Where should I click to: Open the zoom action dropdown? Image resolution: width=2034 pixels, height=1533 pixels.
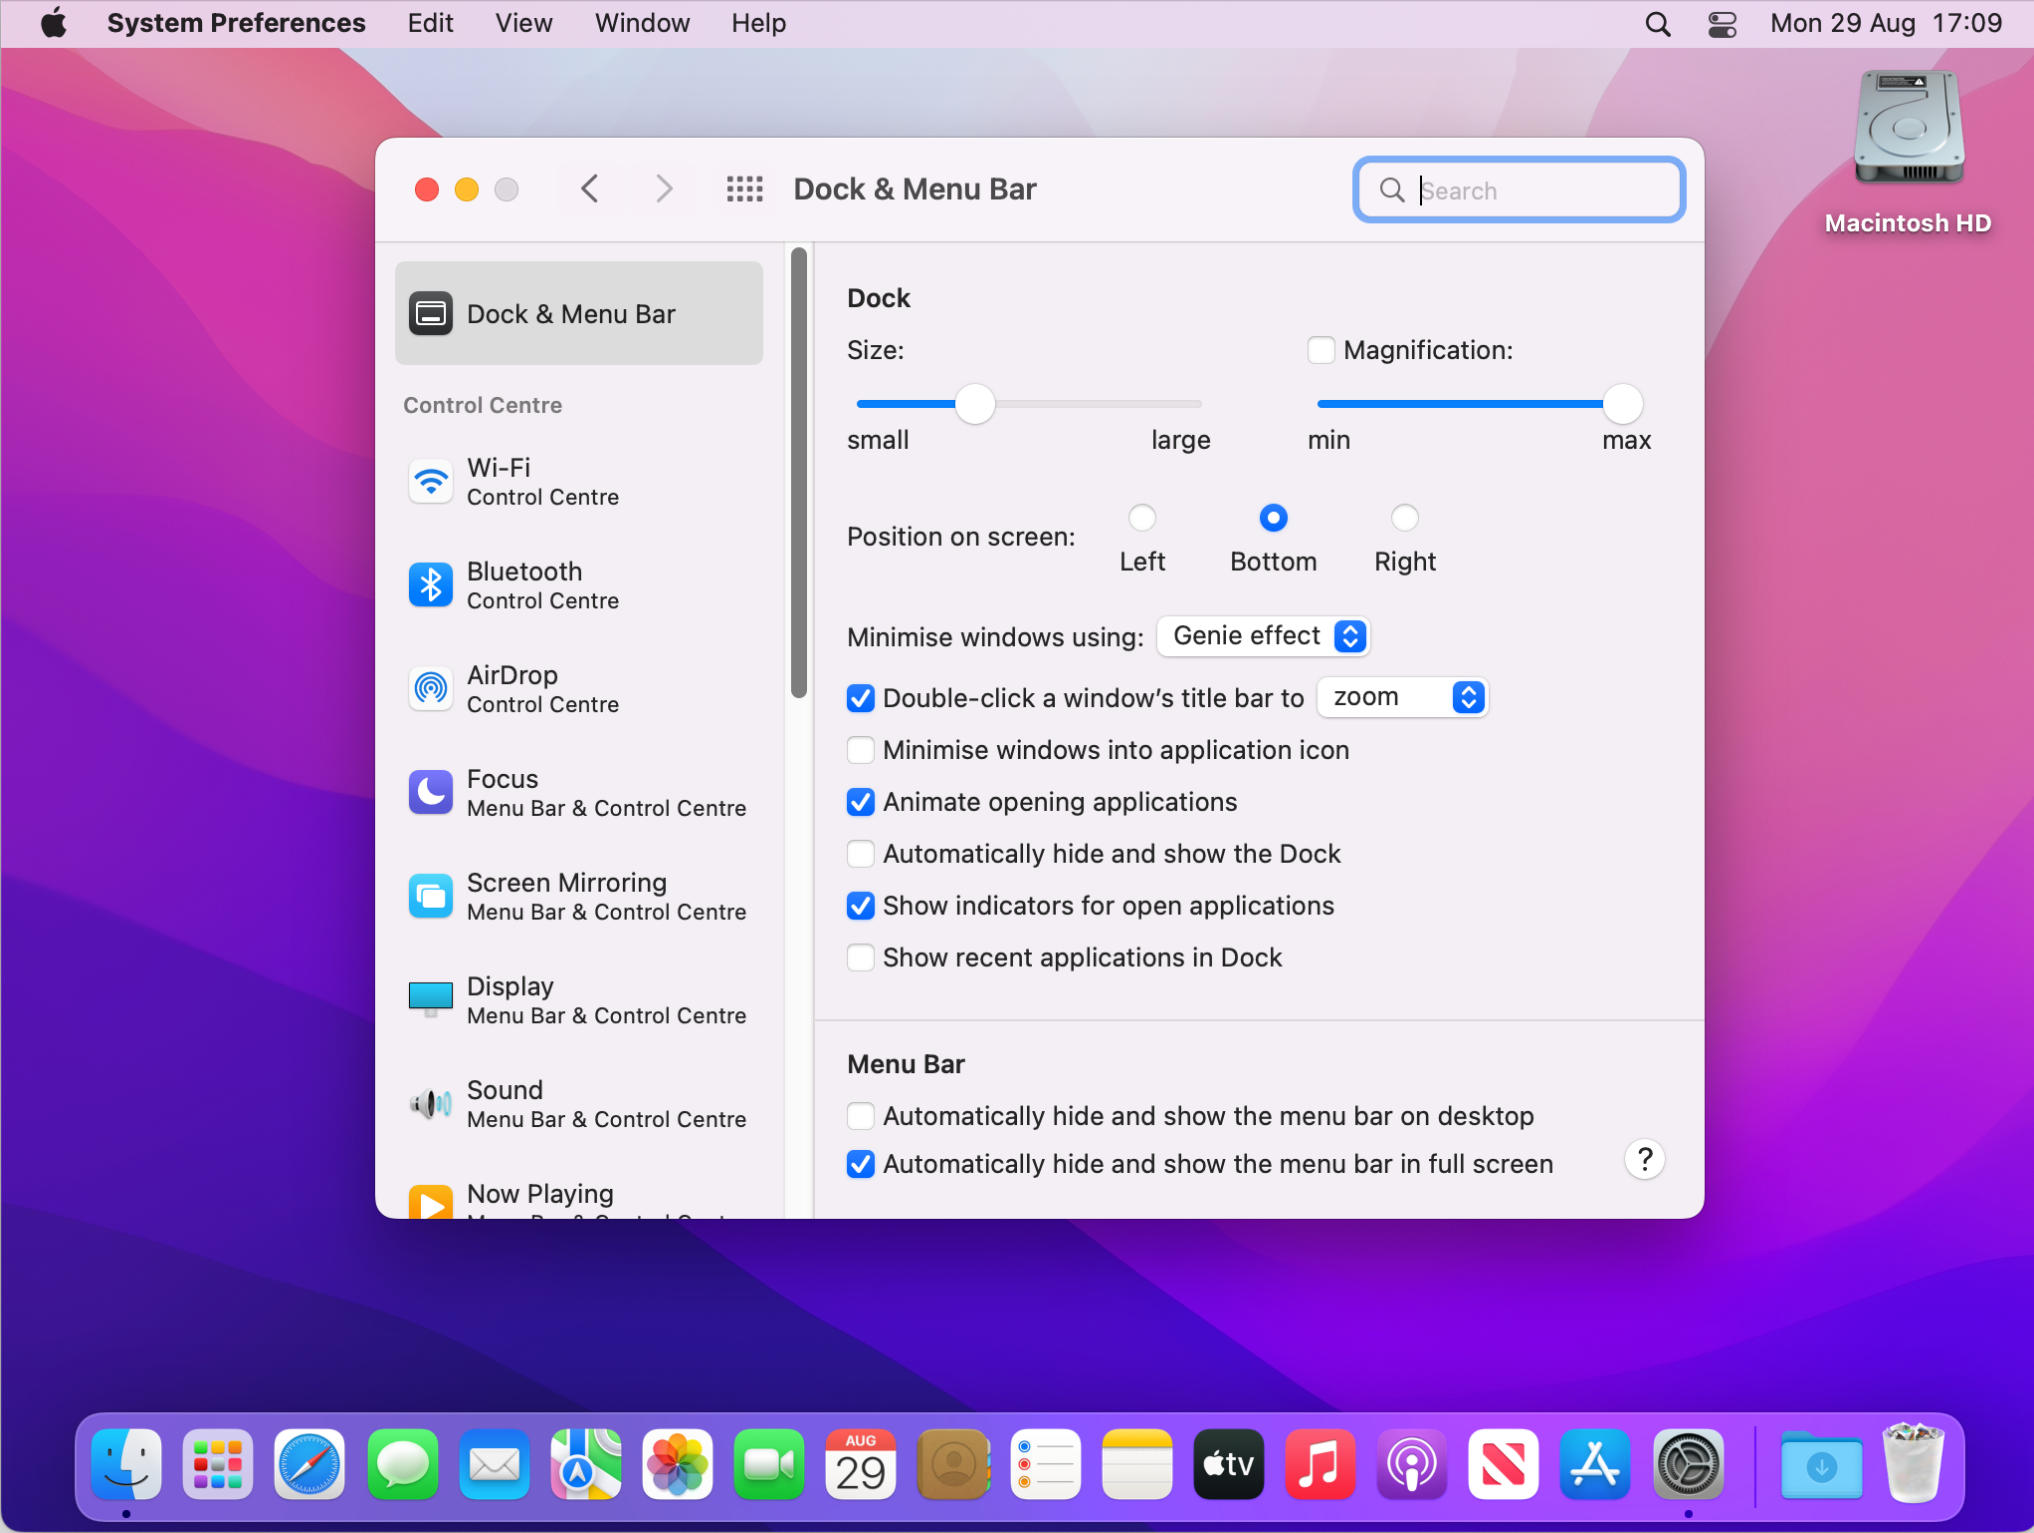click(1402, 697)
